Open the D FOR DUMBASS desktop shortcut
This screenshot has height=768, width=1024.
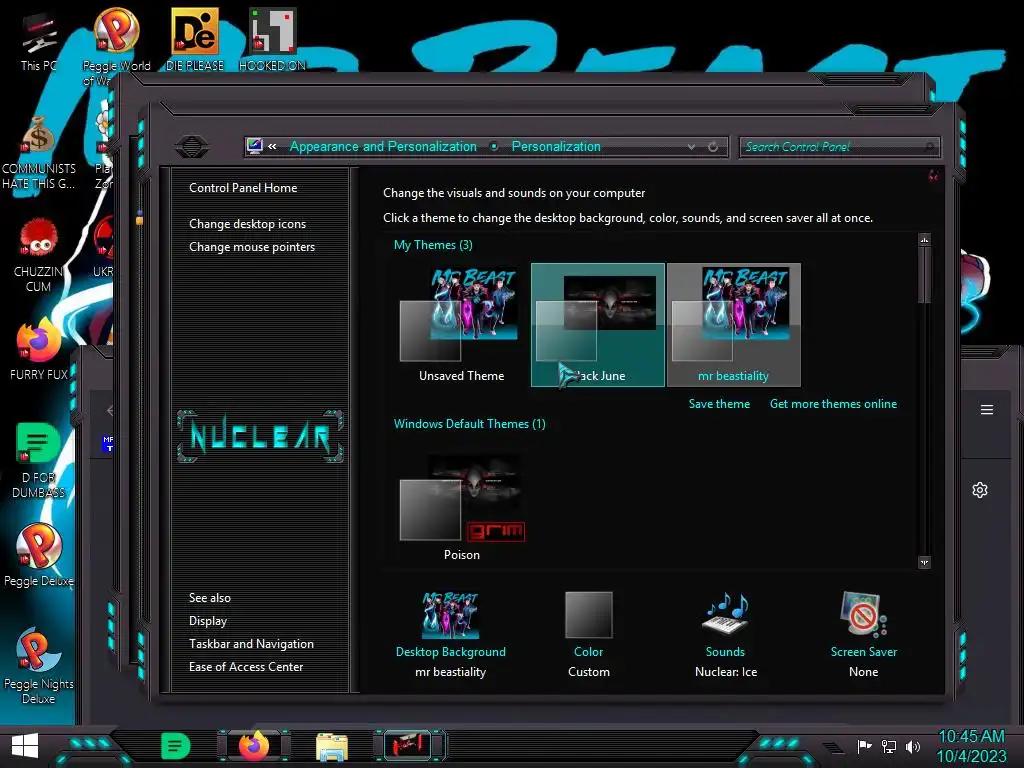(x=38, y=460)
